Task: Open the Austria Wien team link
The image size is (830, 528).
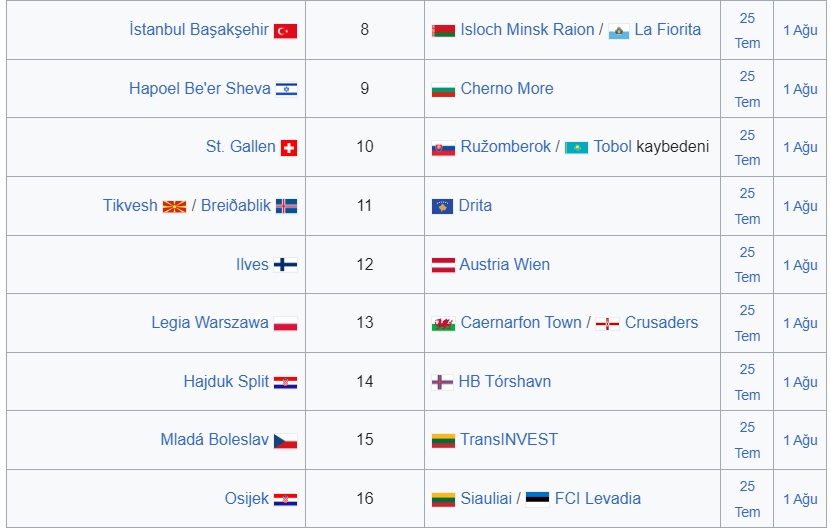Action: (504, 264)
